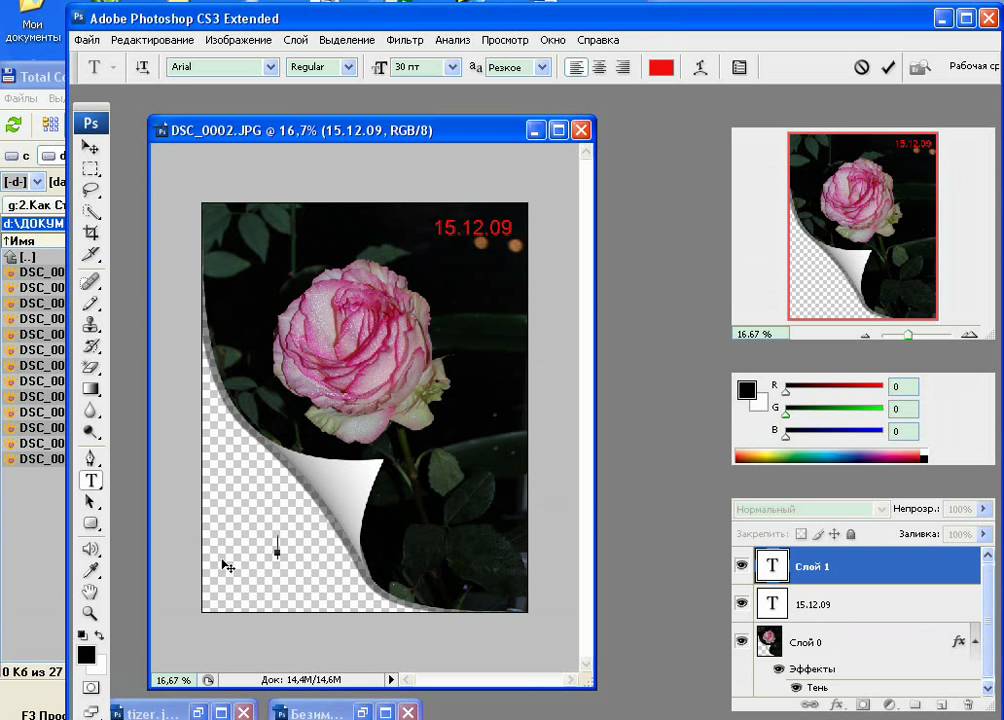Open the Файл menu

[87, 40]
